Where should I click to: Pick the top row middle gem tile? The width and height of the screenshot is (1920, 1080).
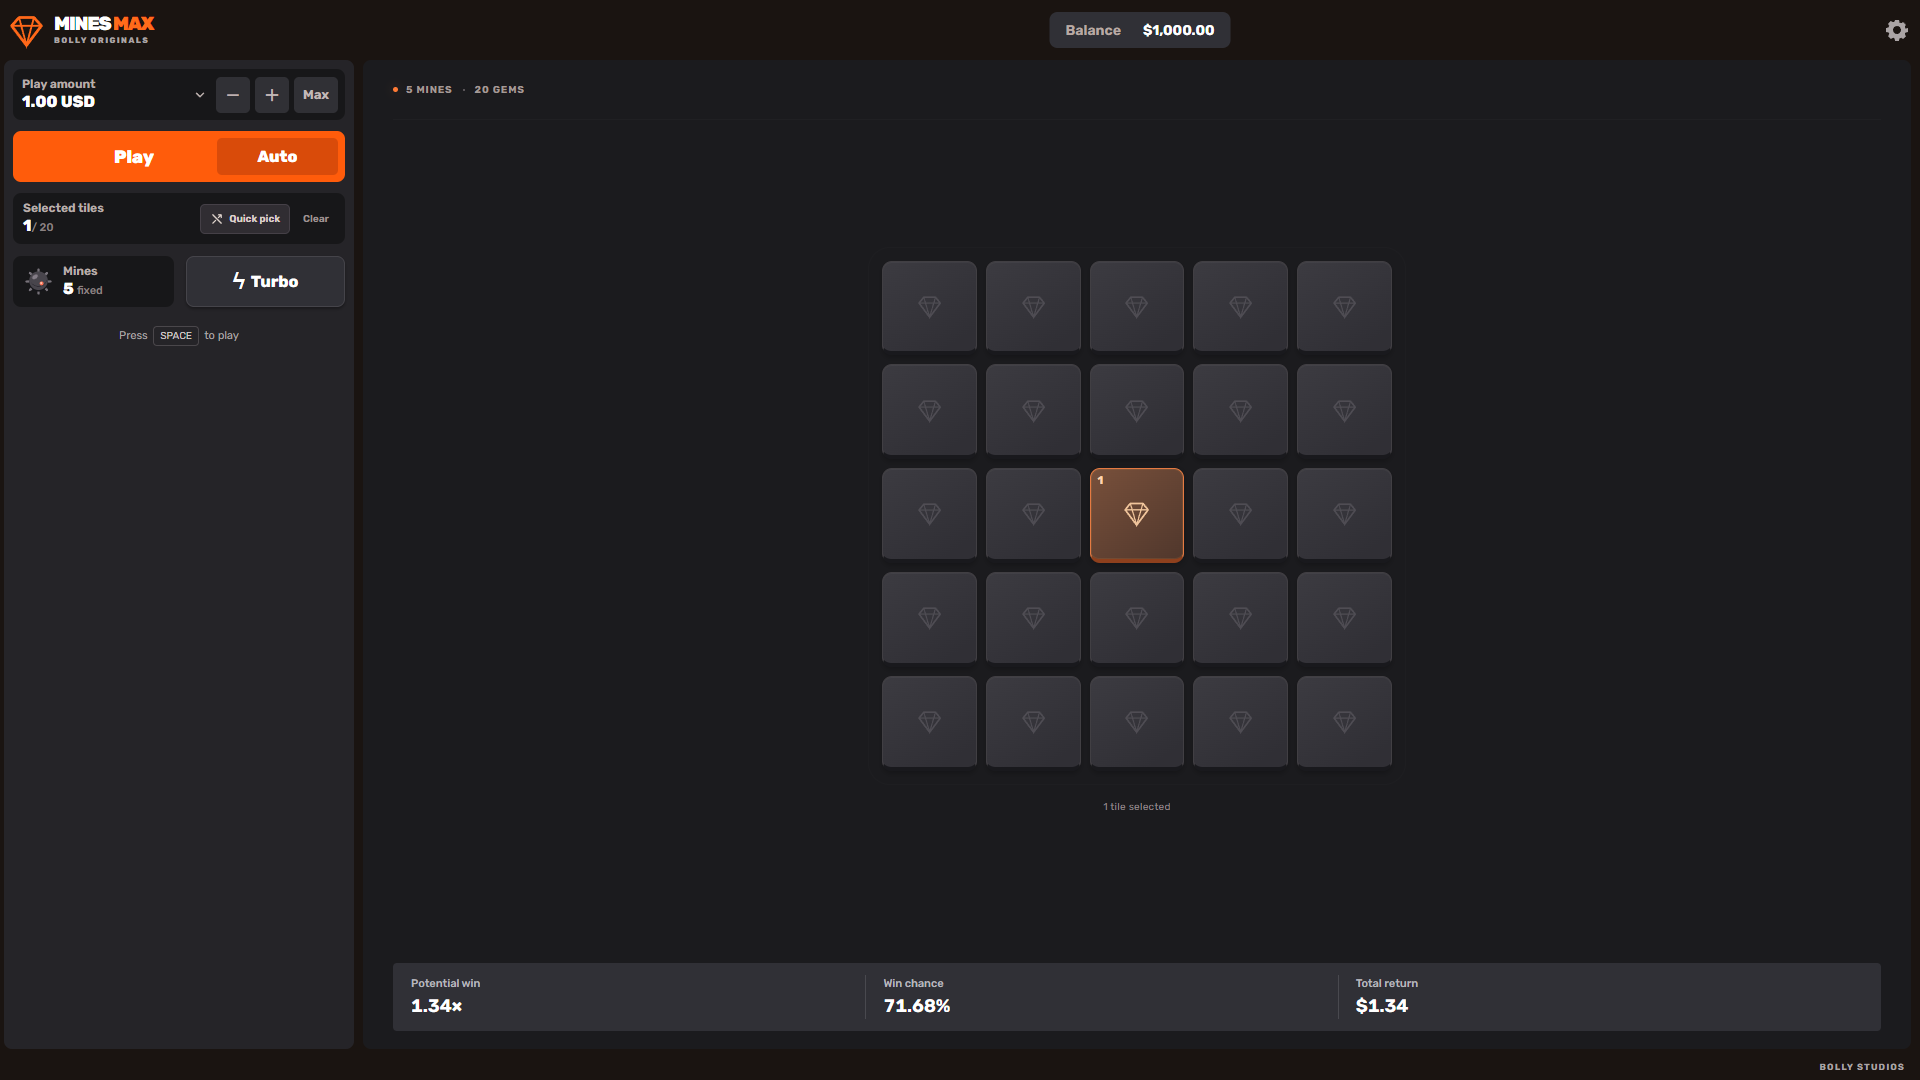1137,306
